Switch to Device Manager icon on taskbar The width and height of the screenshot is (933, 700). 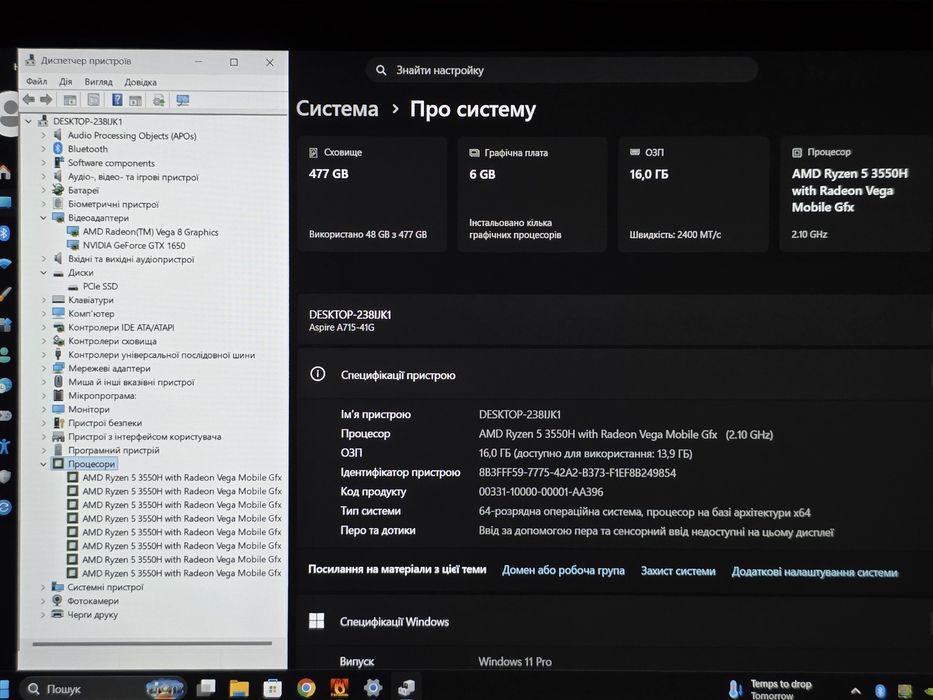point(406,688)
